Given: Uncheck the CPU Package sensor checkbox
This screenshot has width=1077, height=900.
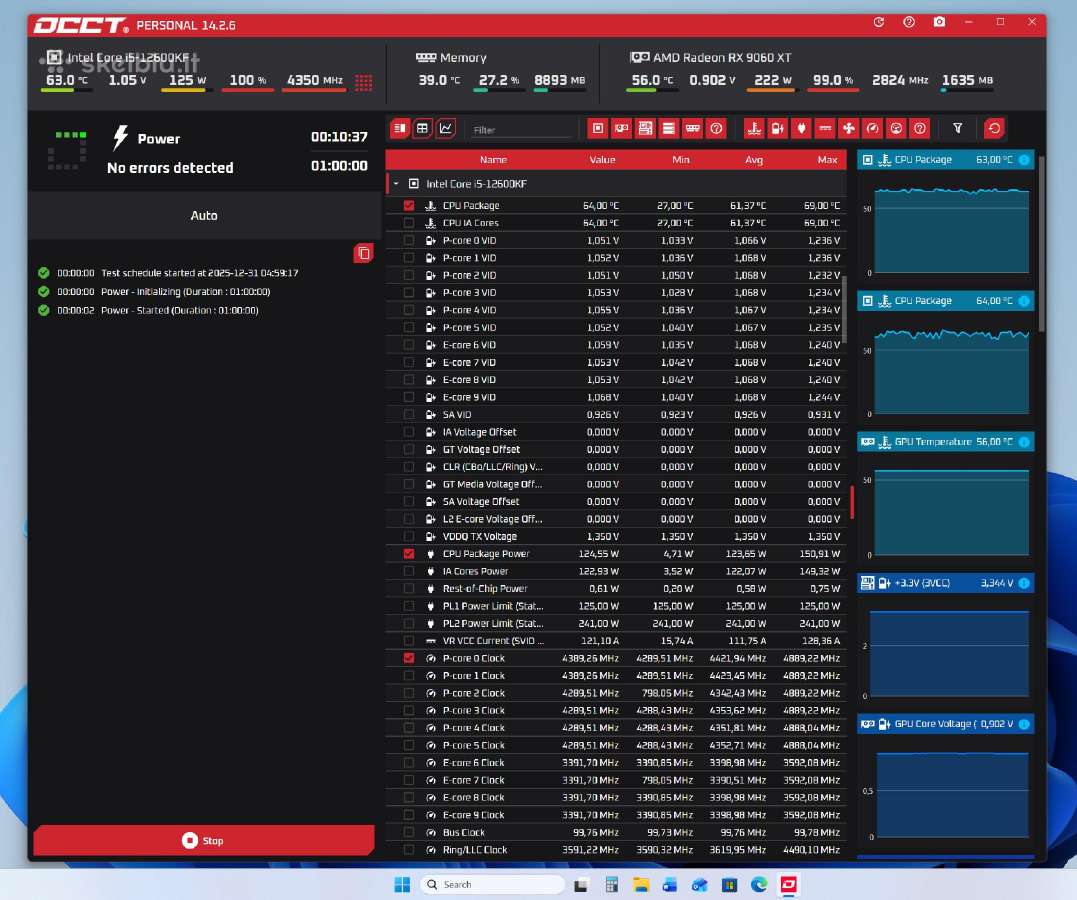Looking at the screenshot, I should pos(409,205).
